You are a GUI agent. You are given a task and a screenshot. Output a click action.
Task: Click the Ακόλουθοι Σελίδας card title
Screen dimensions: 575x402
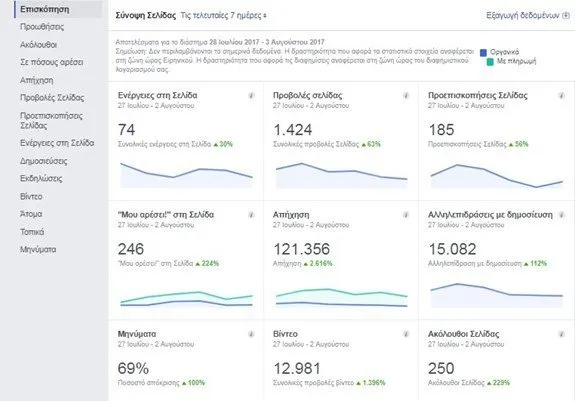[x=464, y=334]
